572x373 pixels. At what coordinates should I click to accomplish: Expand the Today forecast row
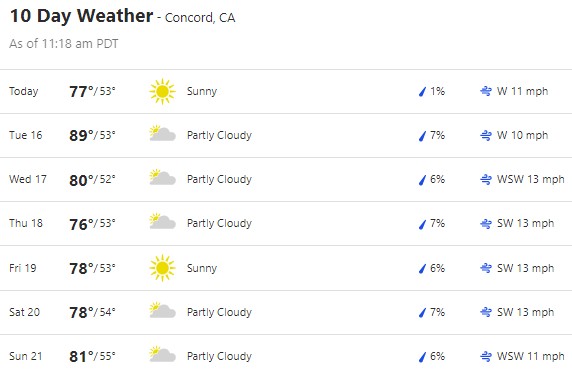[286, 92]
